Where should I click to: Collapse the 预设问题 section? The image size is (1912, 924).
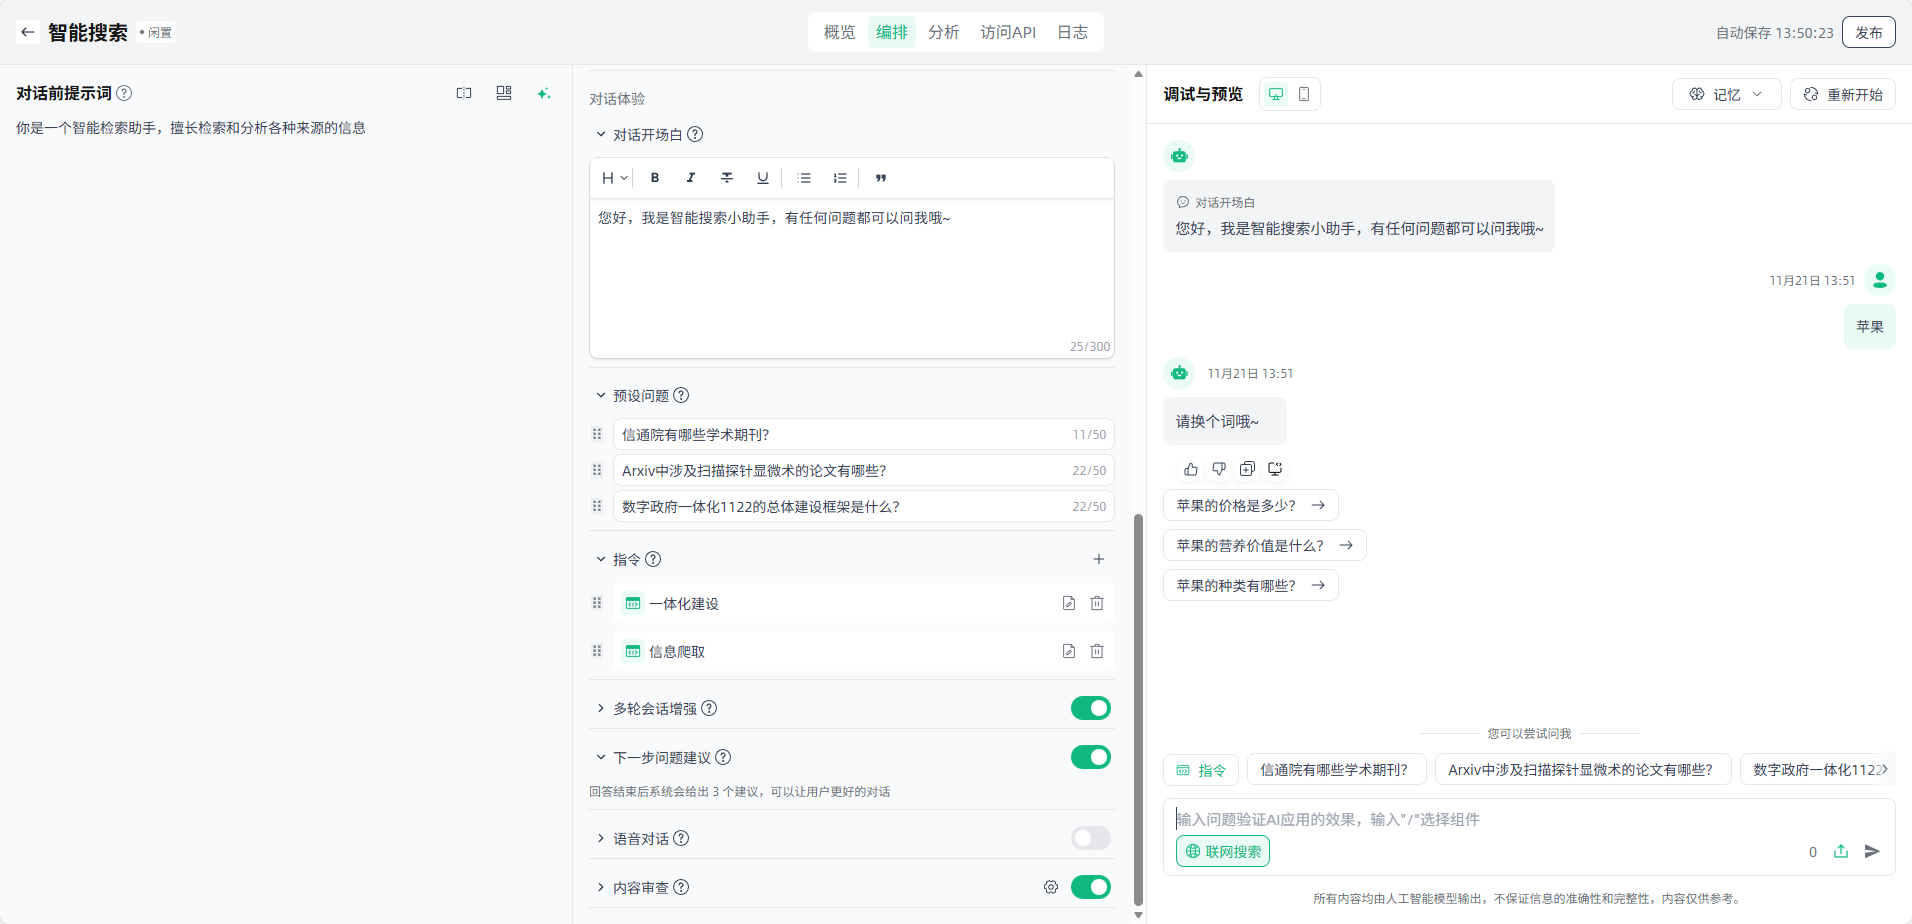point(601,395)
